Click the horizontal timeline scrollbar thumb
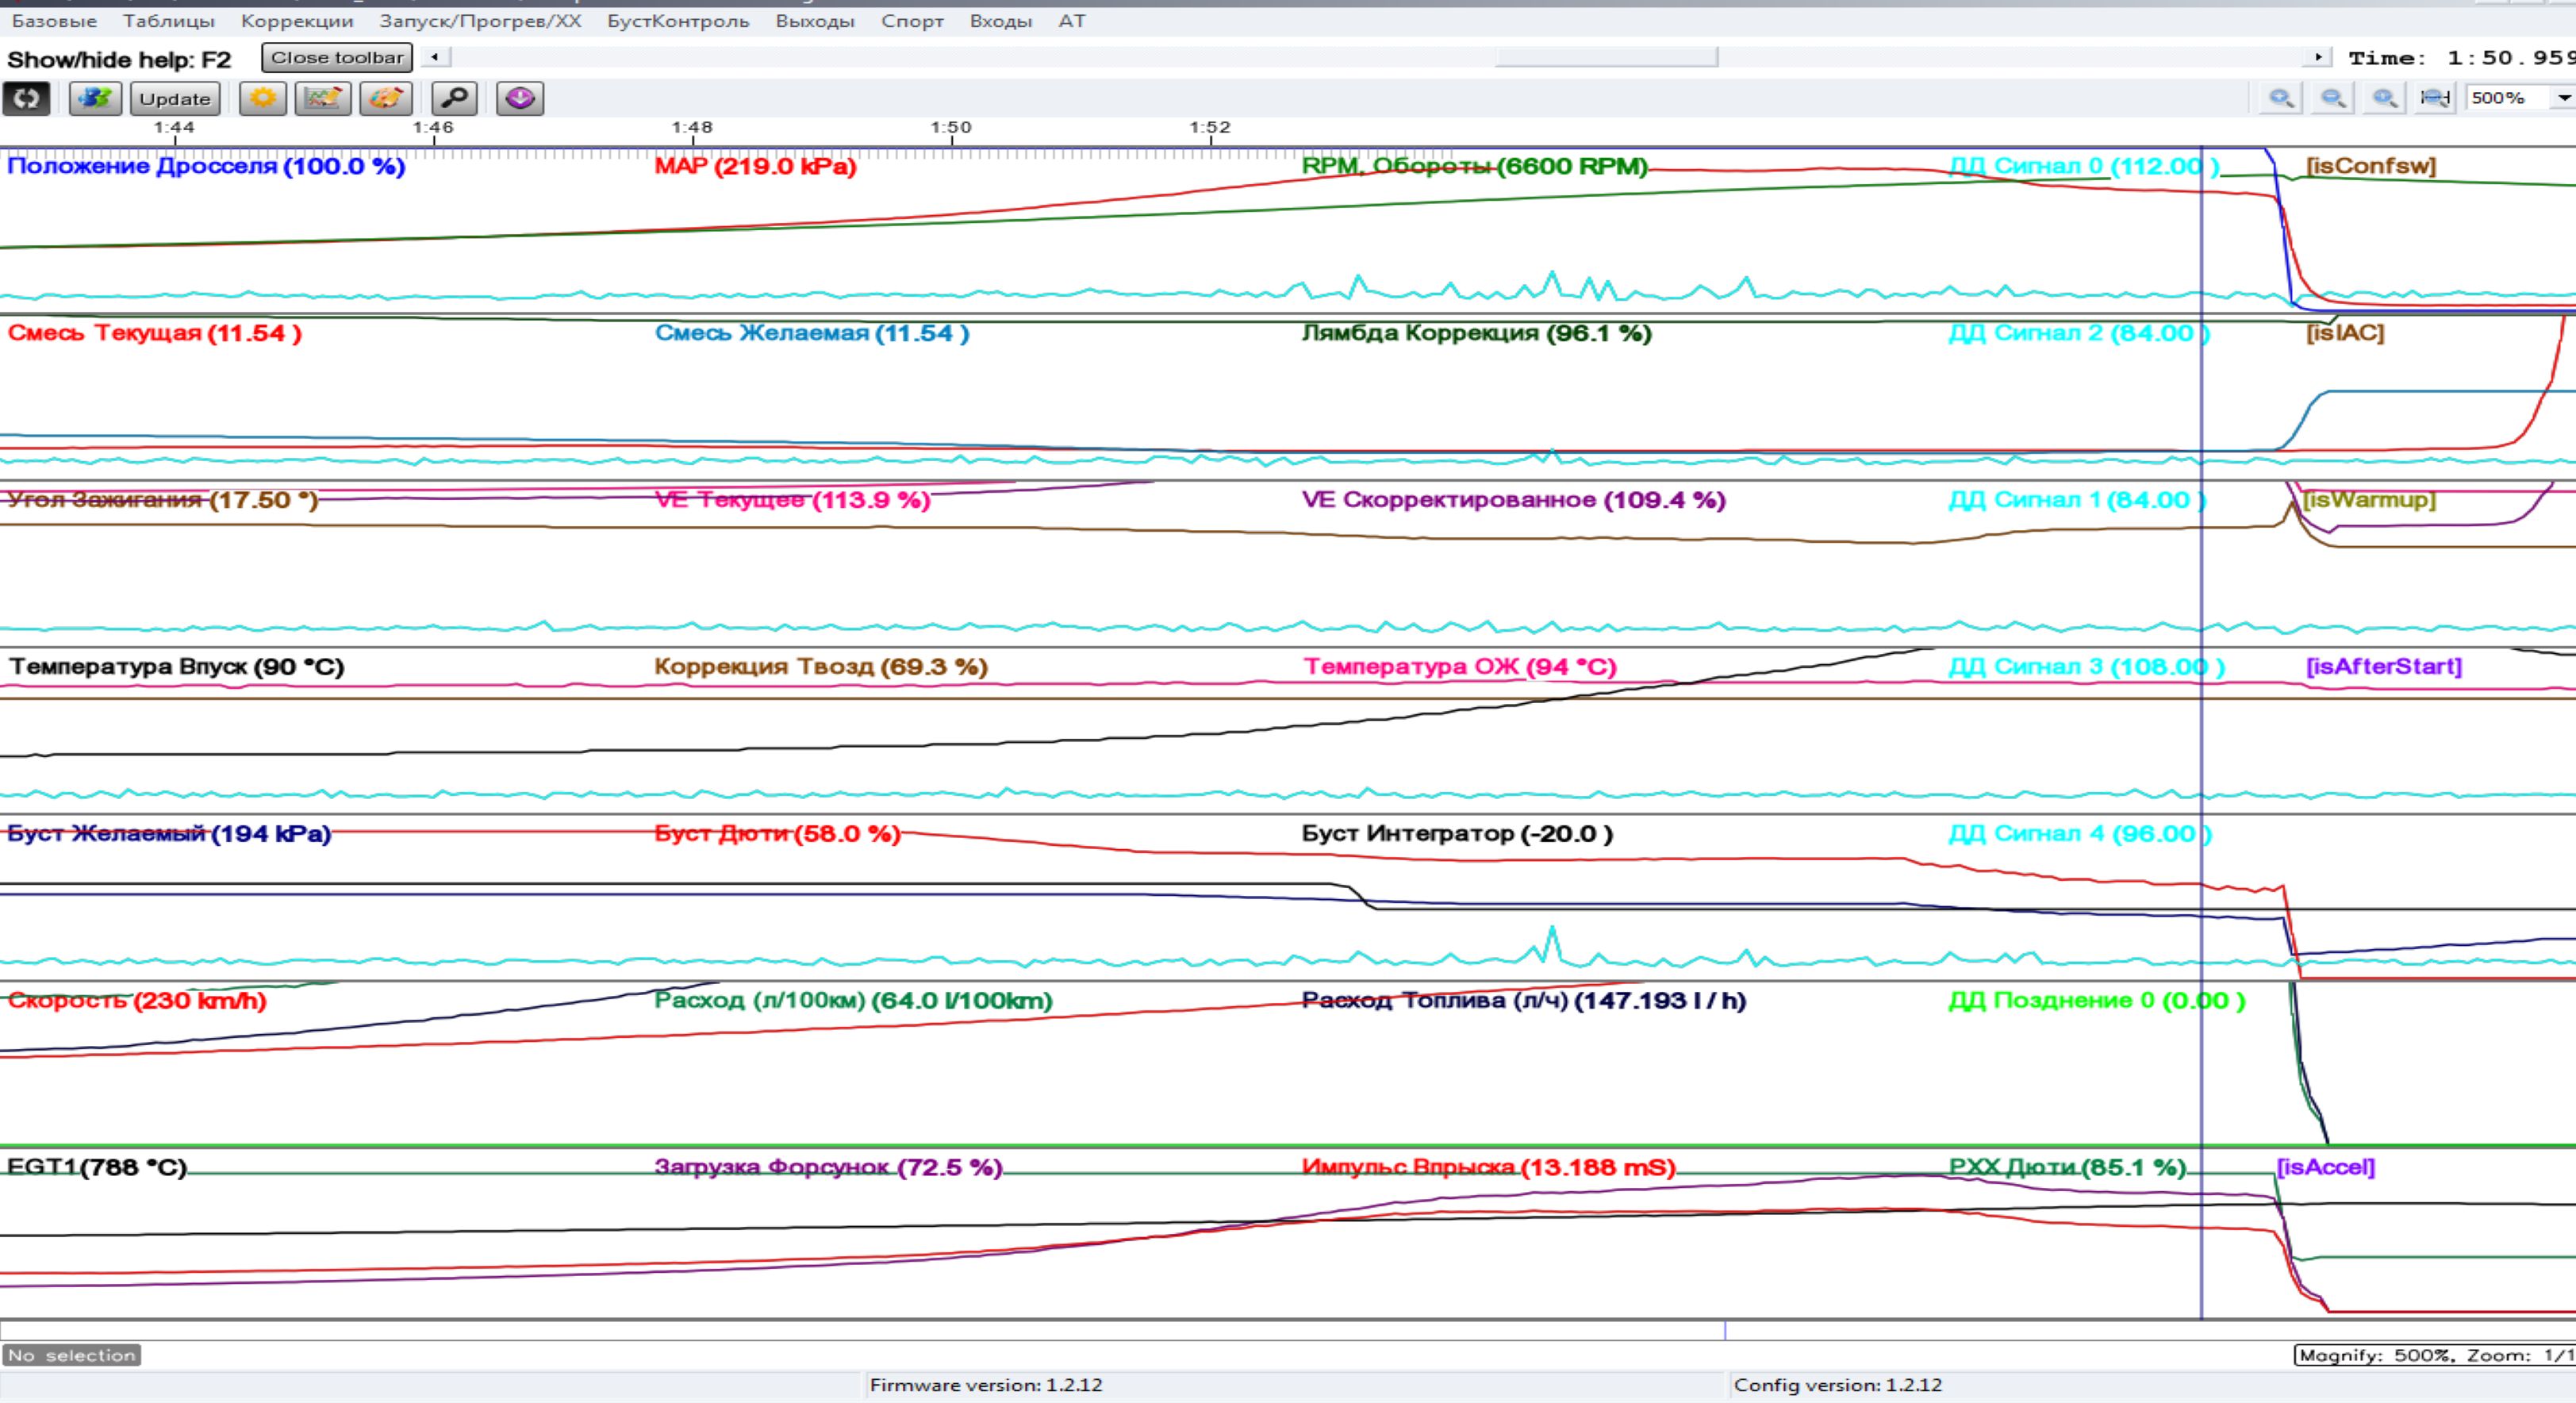Viewport: 2576px width, 1403px height. click(1606, 57)
